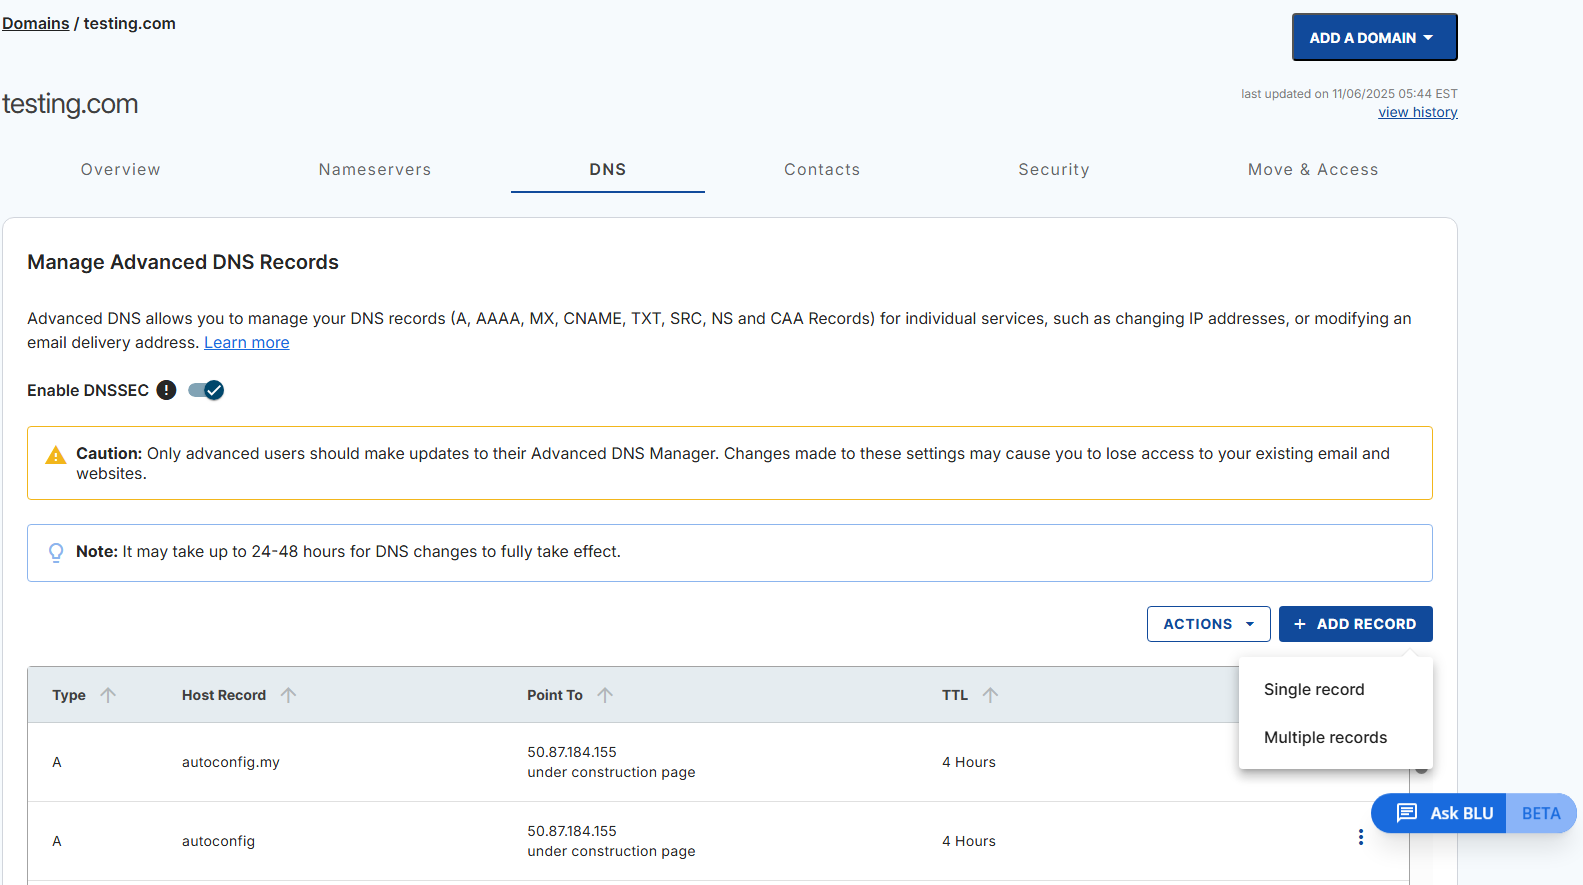
Task: Click the caution warning triangle icon
Action: (56, 455)
